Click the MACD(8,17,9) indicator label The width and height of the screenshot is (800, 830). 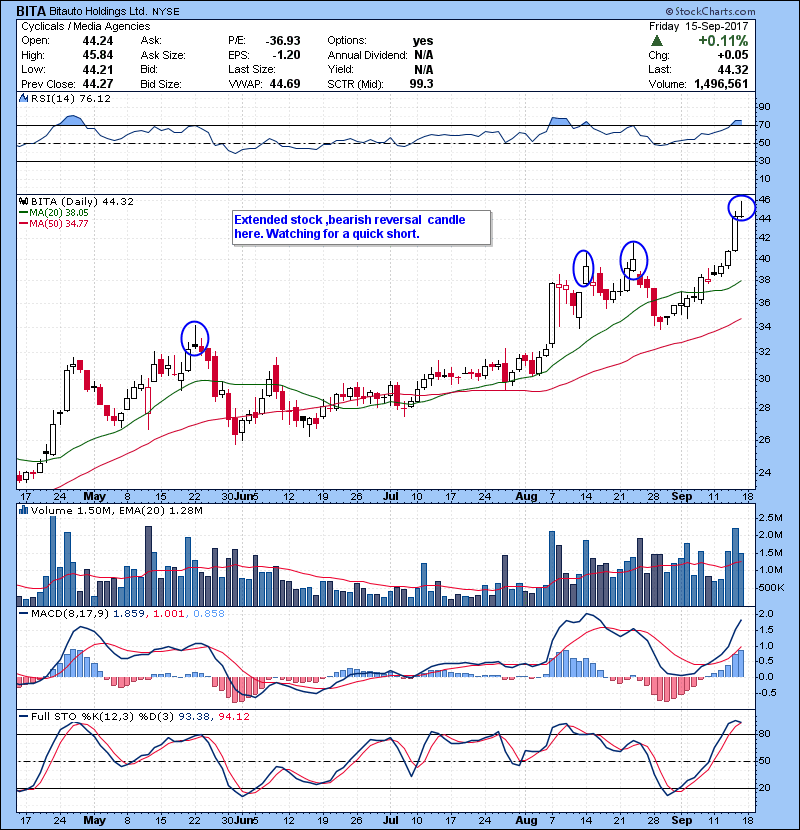click(70, 614)
